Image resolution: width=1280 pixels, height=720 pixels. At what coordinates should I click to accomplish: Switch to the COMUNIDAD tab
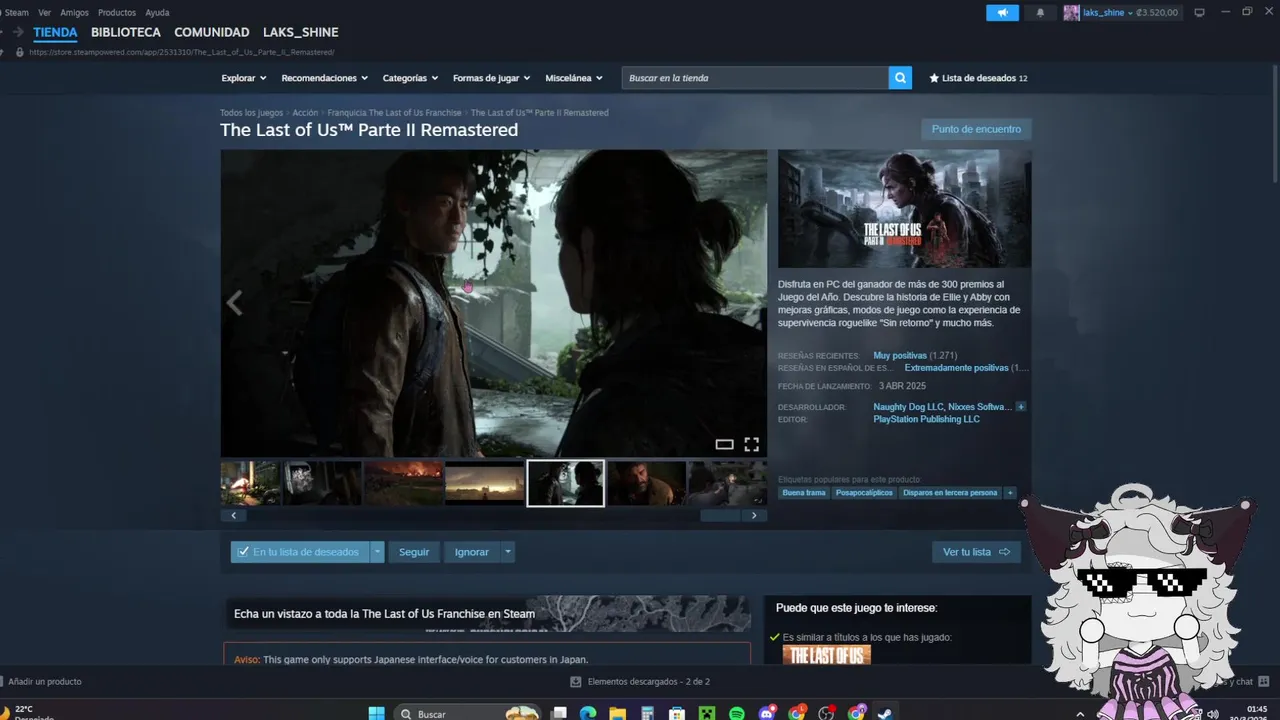coord(212,32)
